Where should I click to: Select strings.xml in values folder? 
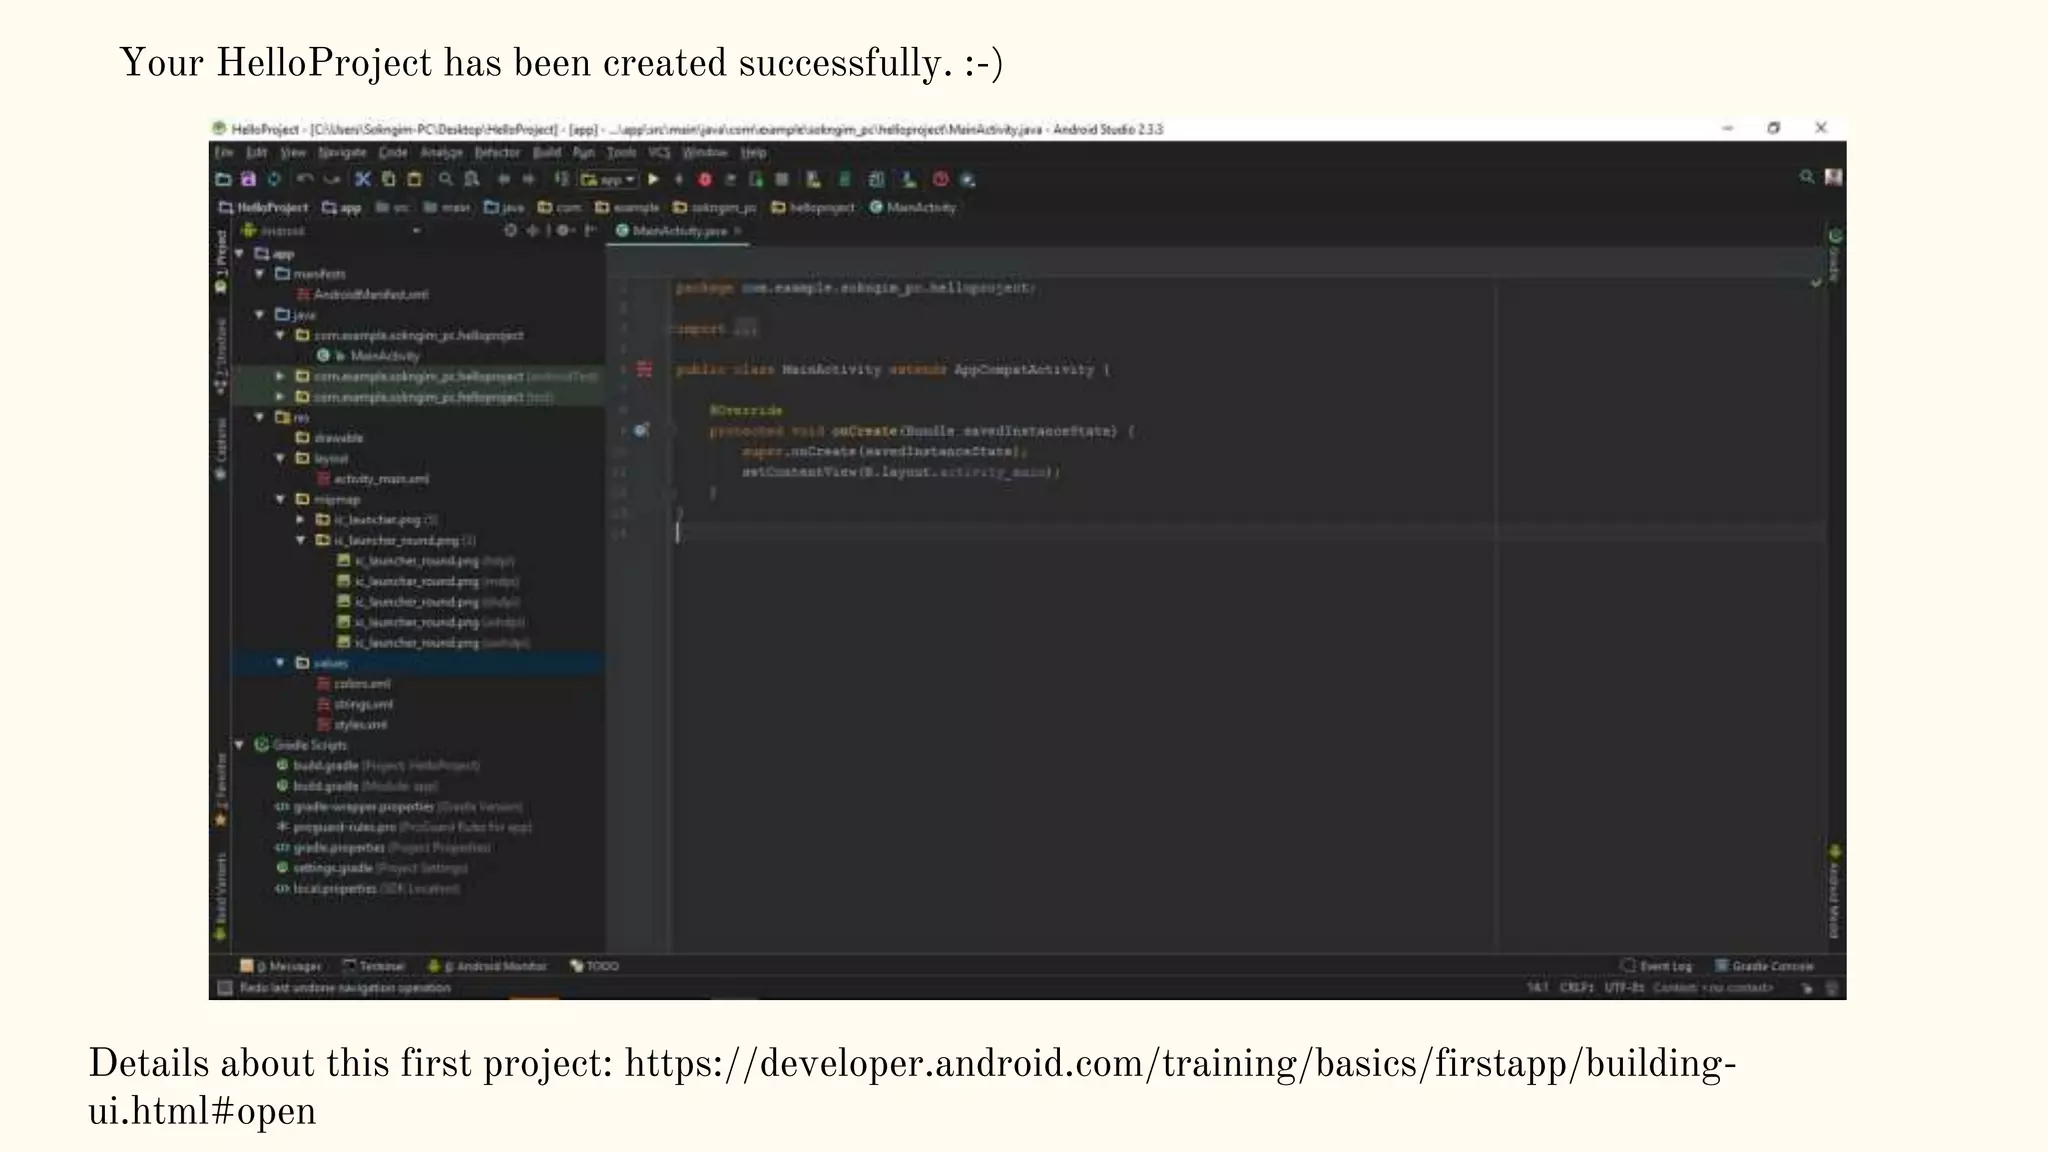coord(354,704)
